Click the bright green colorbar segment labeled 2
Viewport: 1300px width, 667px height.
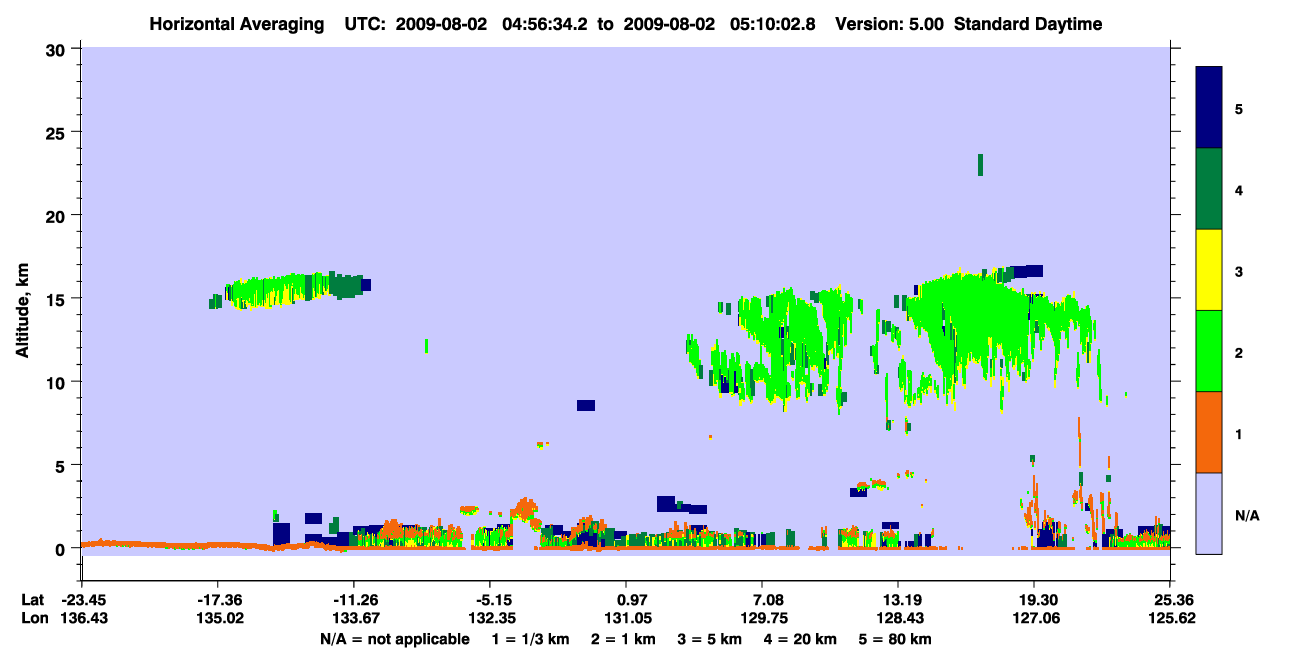tap(1209, 351)
